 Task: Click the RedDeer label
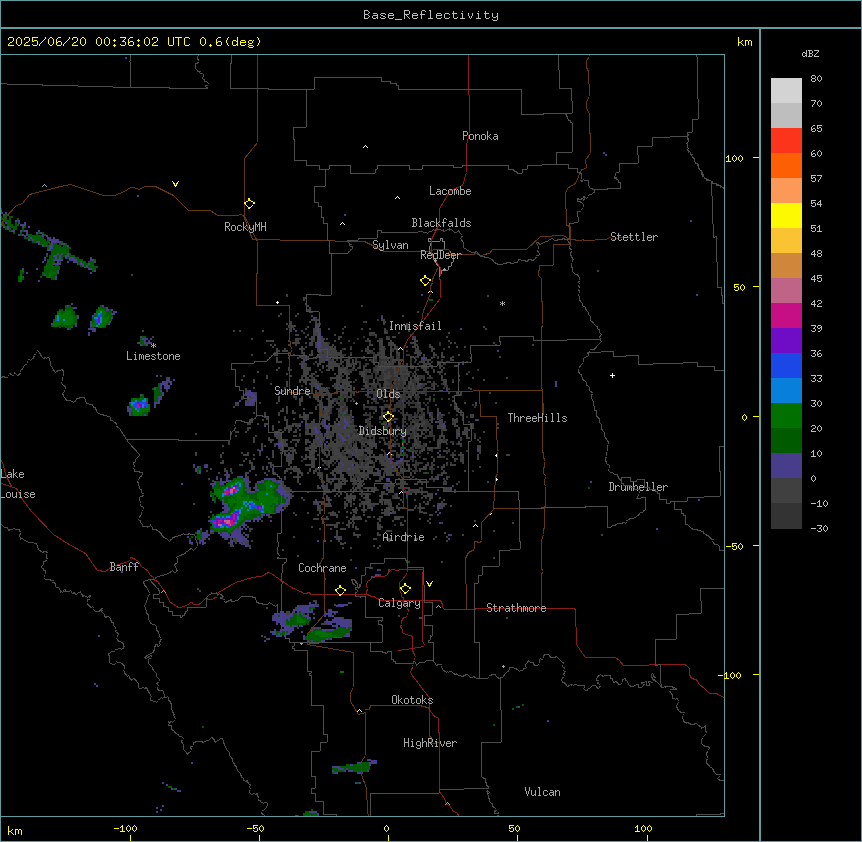click(x=440, y=255)
